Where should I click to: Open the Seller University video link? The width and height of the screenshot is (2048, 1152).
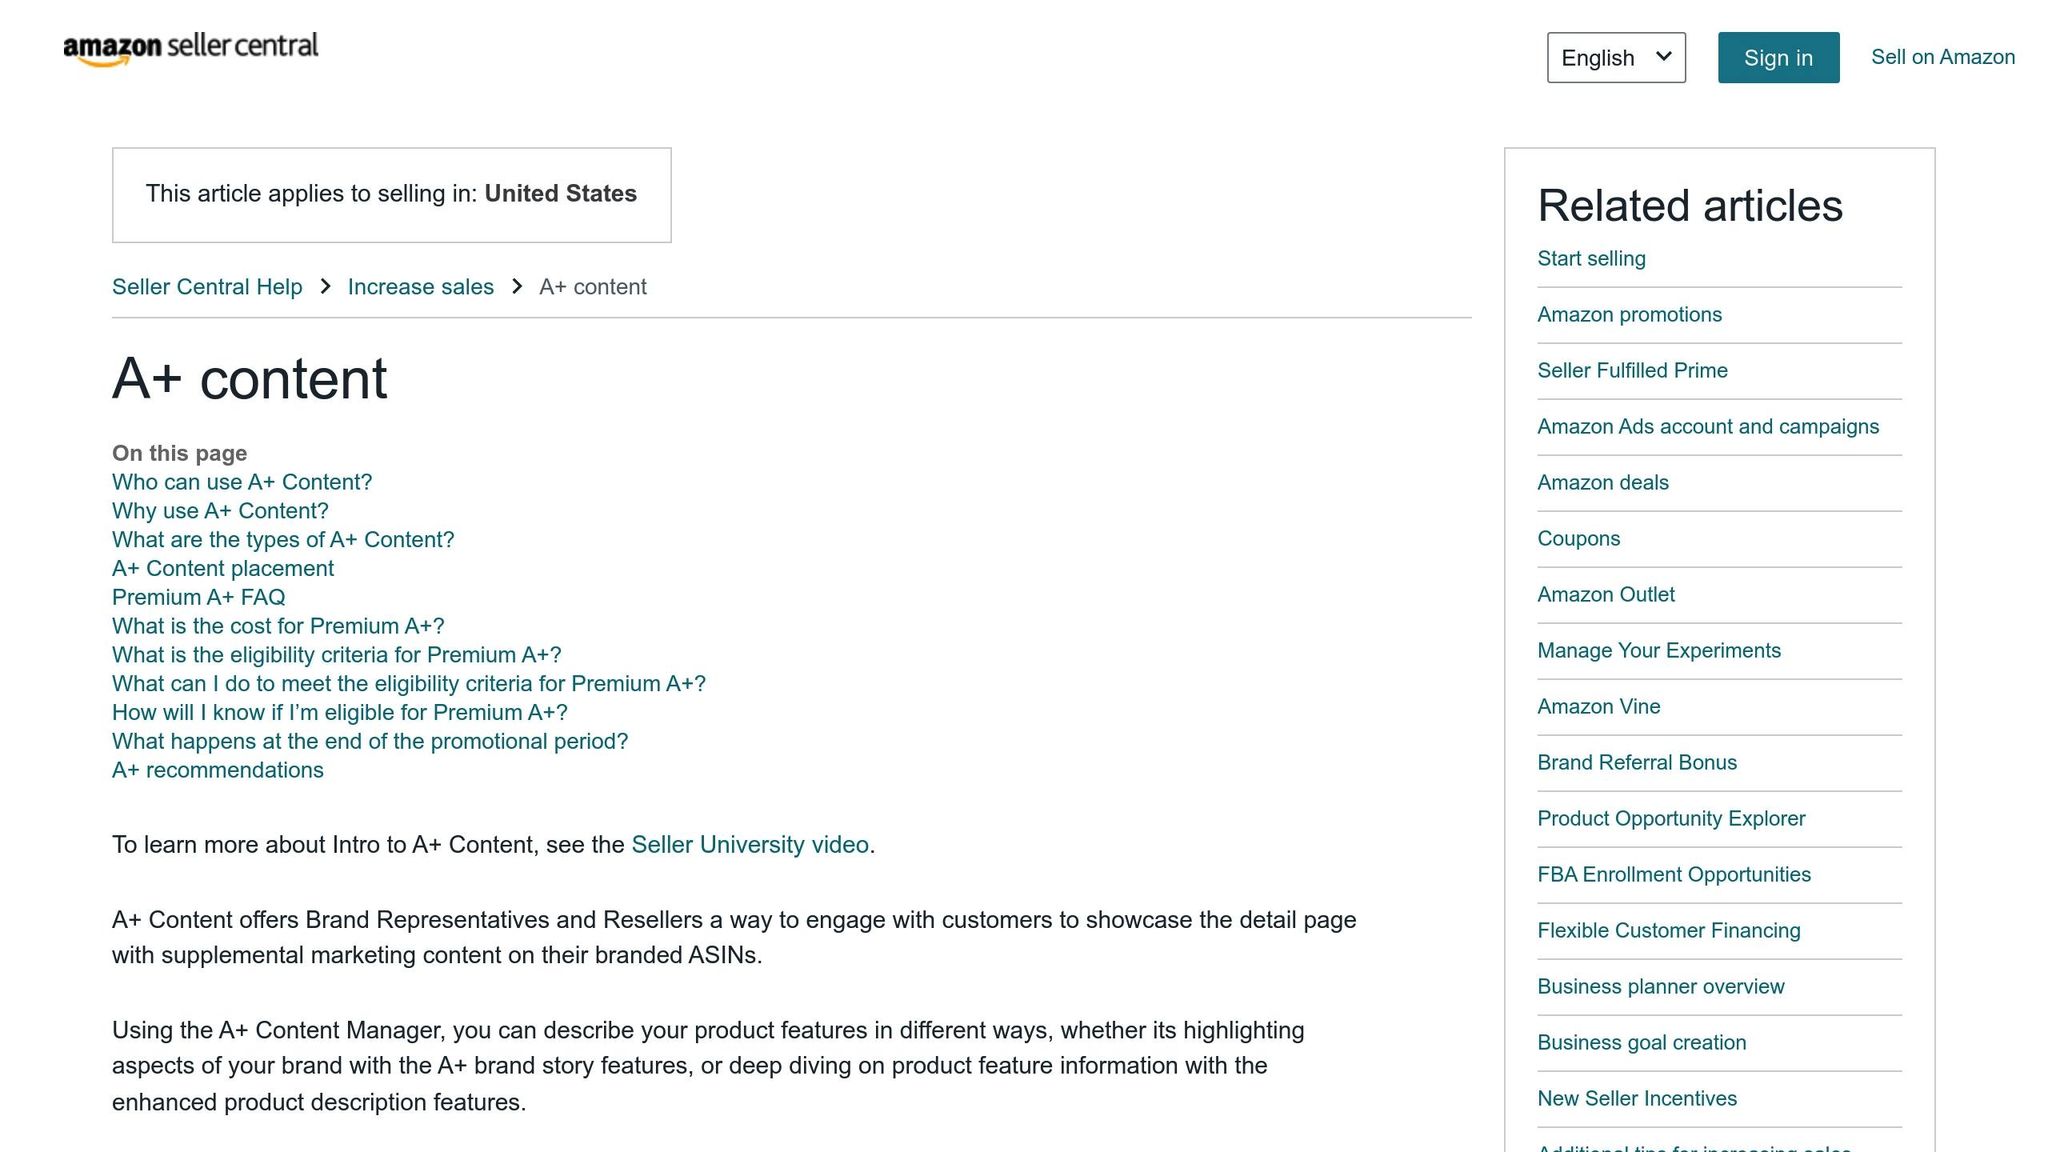click(x=750, y=845)
